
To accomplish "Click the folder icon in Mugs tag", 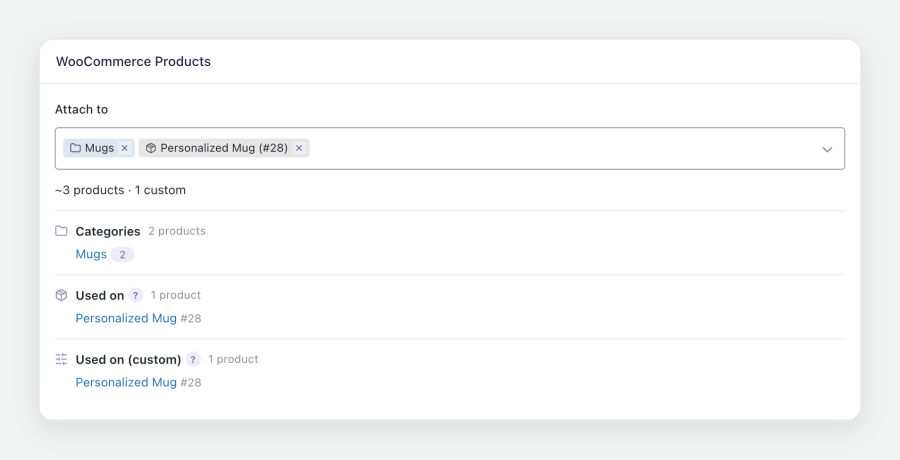I will point(75,148).
